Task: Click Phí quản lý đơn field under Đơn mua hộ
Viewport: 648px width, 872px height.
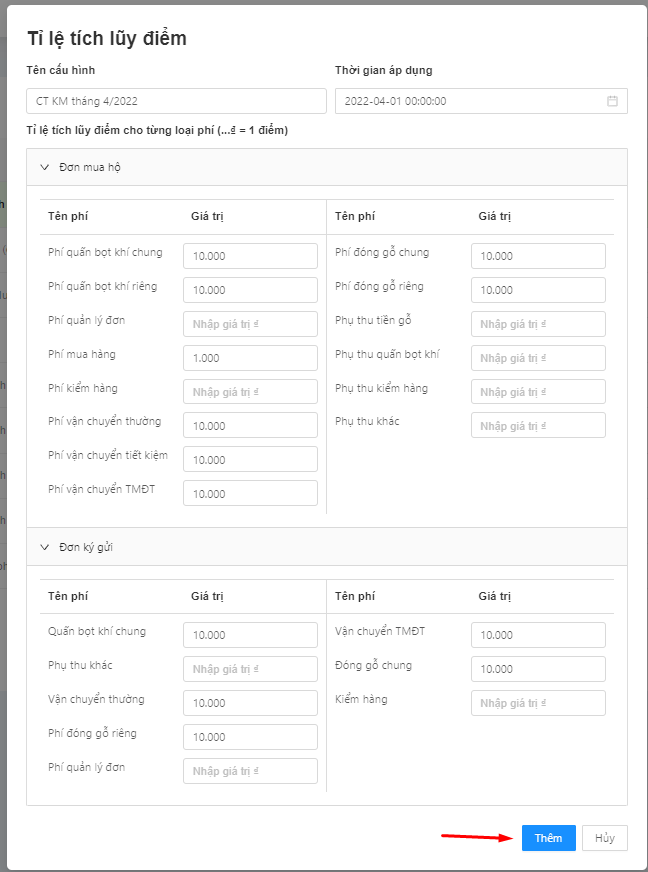Action: click(x=250, y=324)
